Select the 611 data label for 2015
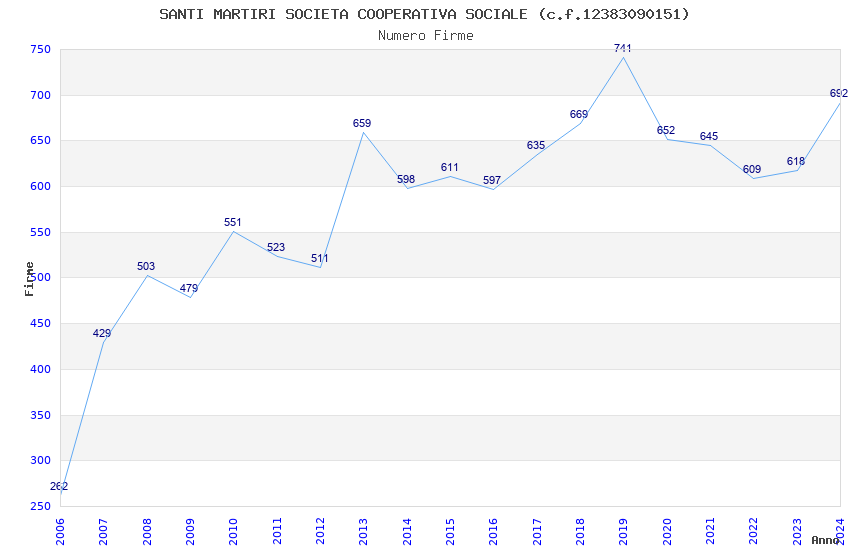 coord(449,167)
